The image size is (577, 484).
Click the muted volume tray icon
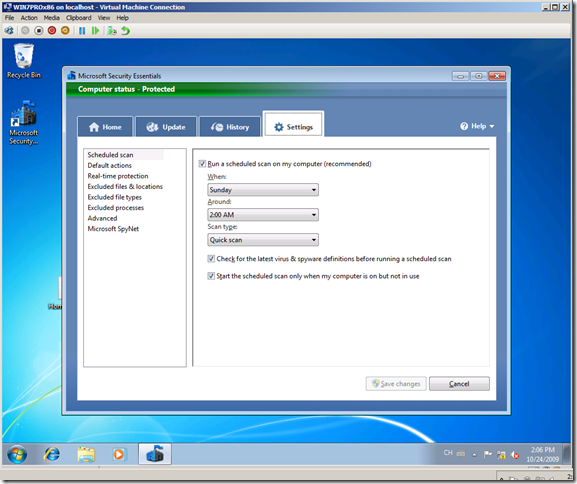click(x=515, y=455)
